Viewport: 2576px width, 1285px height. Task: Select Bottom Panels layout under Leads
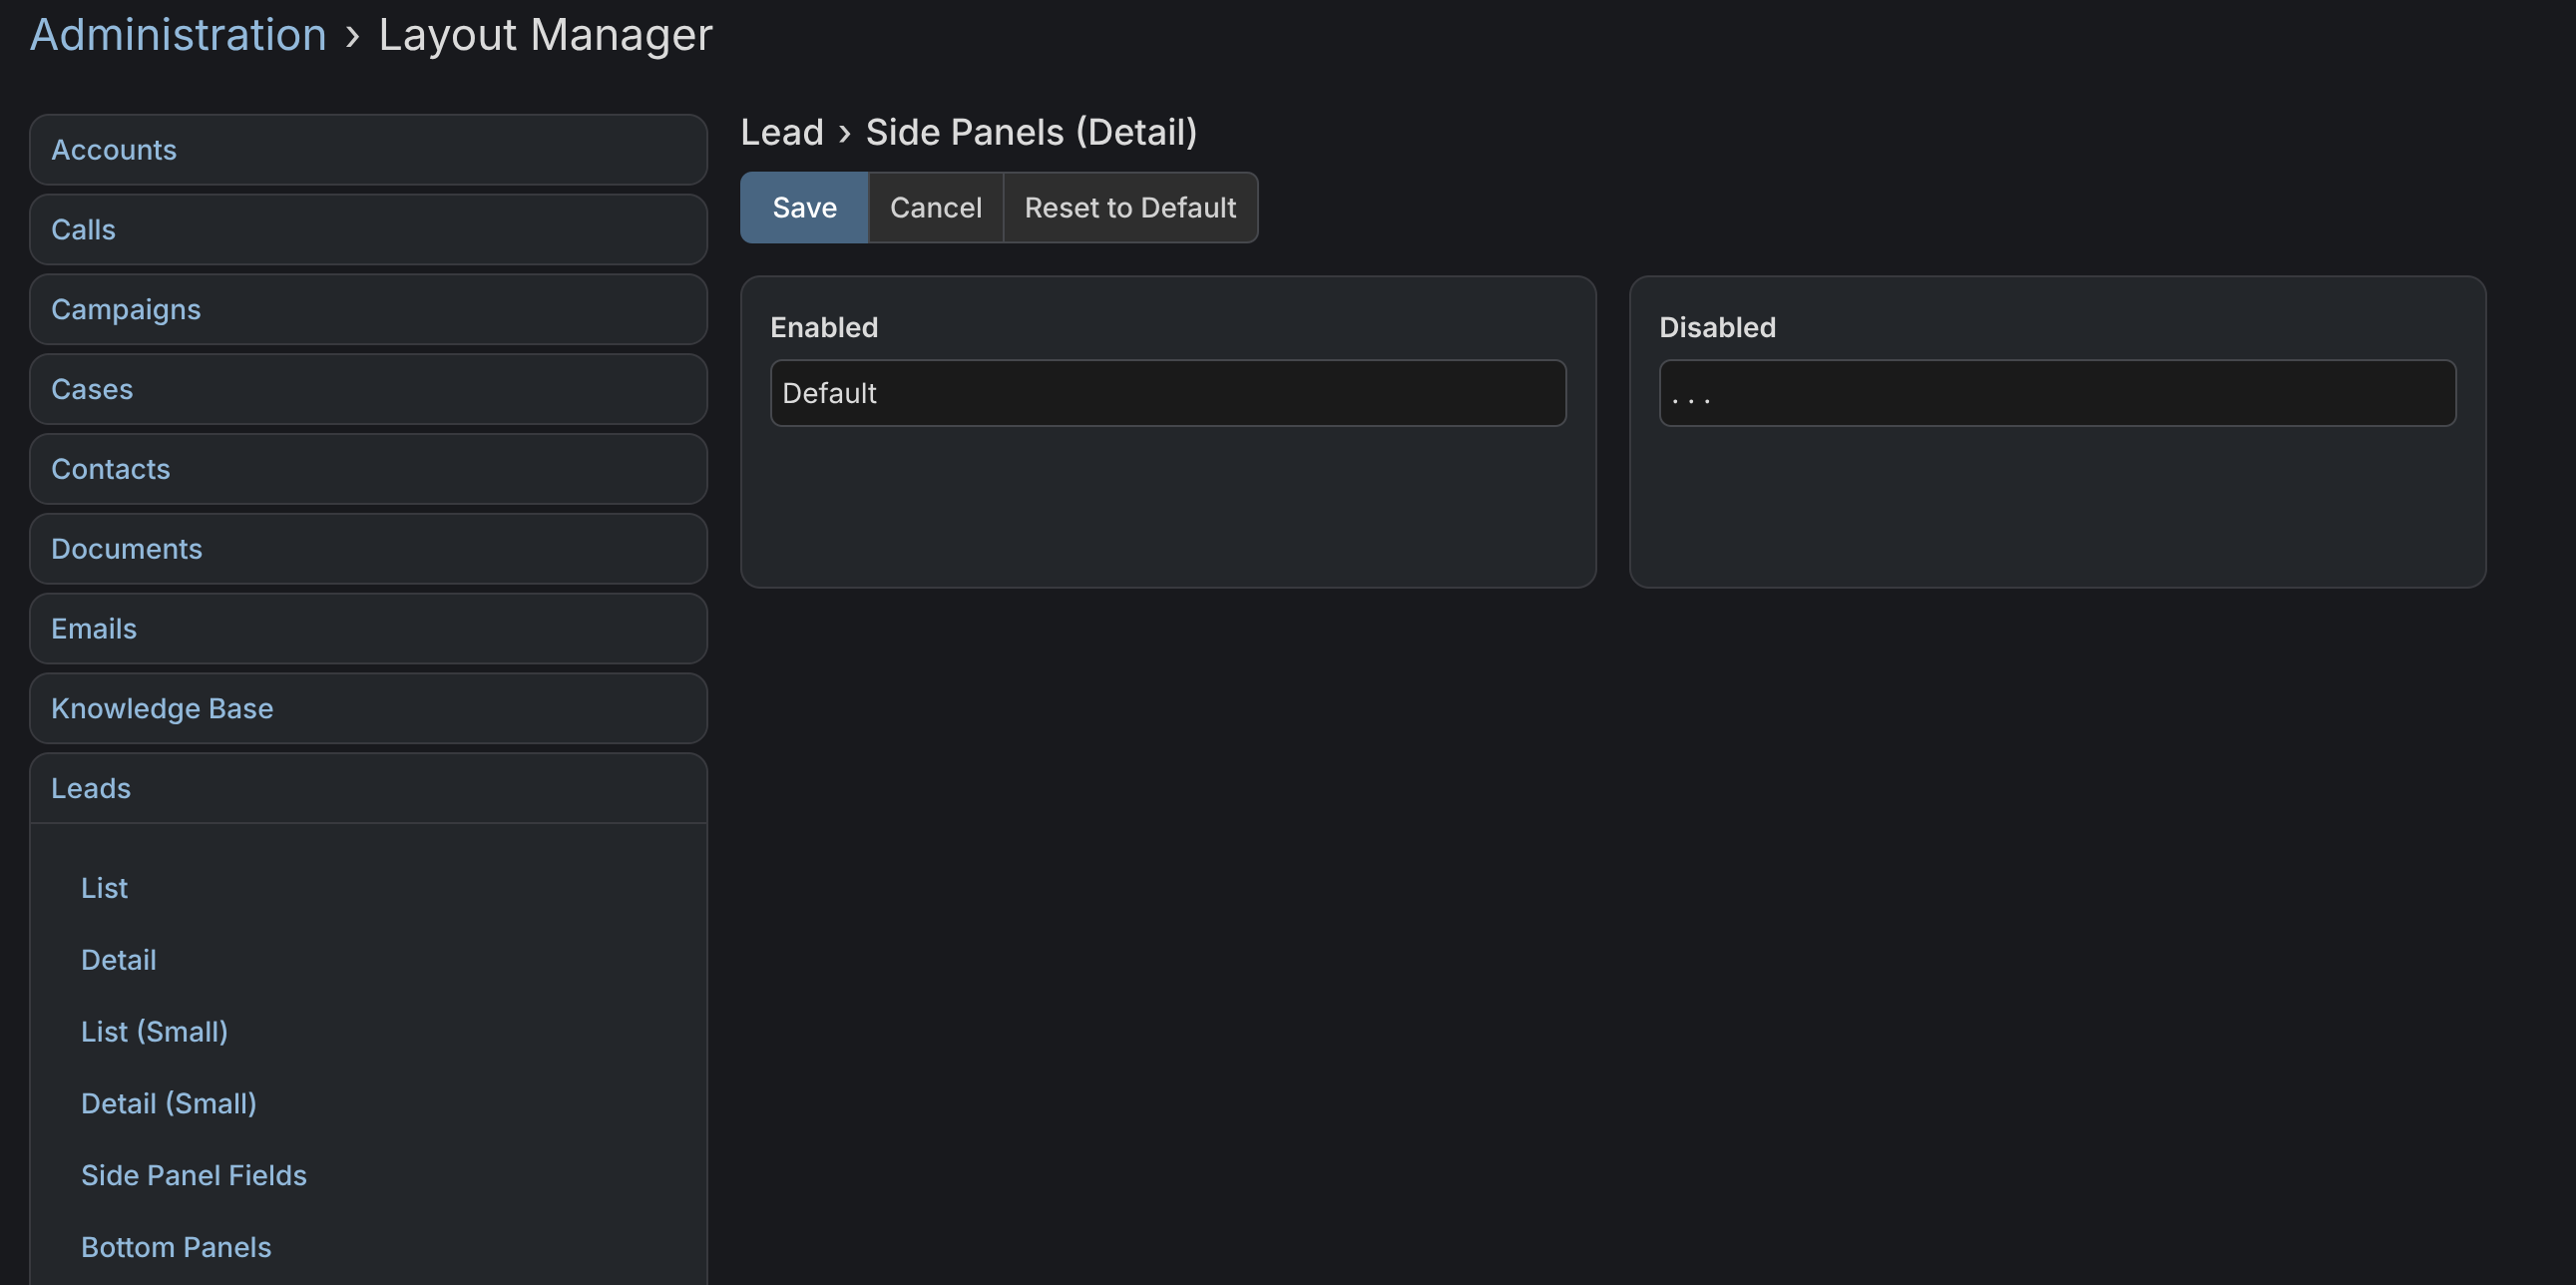pyautogui.click(x=176, y=1248)
